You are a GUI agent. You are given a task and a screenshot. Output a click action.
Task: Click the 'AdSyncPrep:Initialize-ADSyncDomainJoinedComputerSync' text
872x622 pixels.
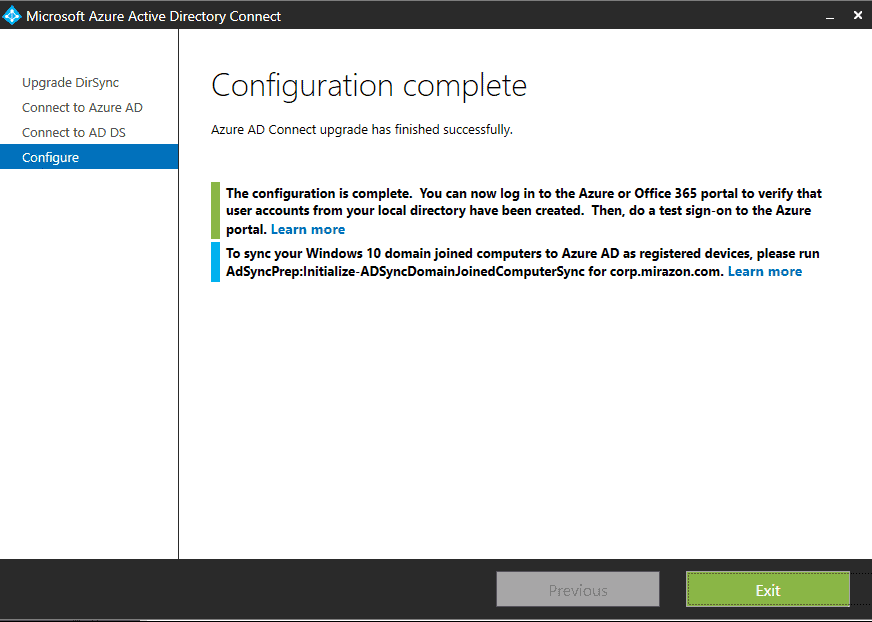tap(405, 271)
